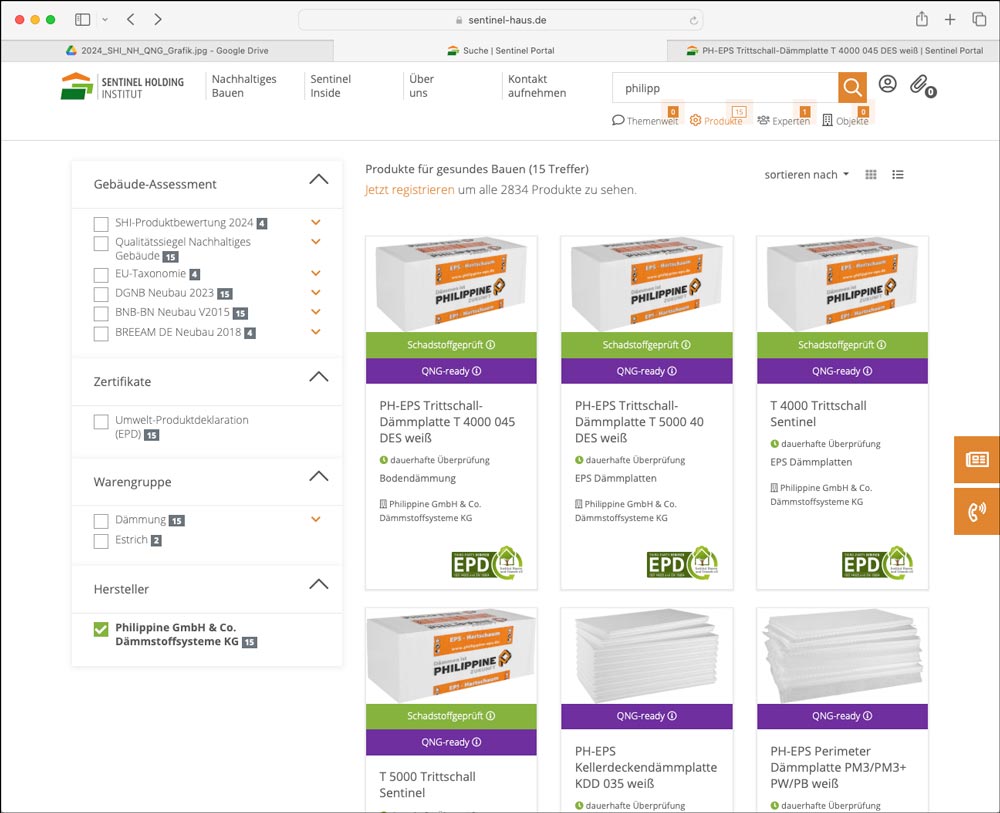Enable the EU-Taxonomie checkbox

click(x=101, y=275)
